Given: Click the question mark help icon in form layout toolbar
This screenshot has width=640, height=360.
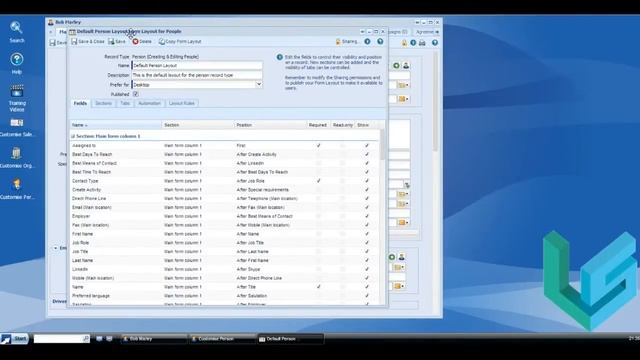Looking at the screenshot, I should [380, 41].
